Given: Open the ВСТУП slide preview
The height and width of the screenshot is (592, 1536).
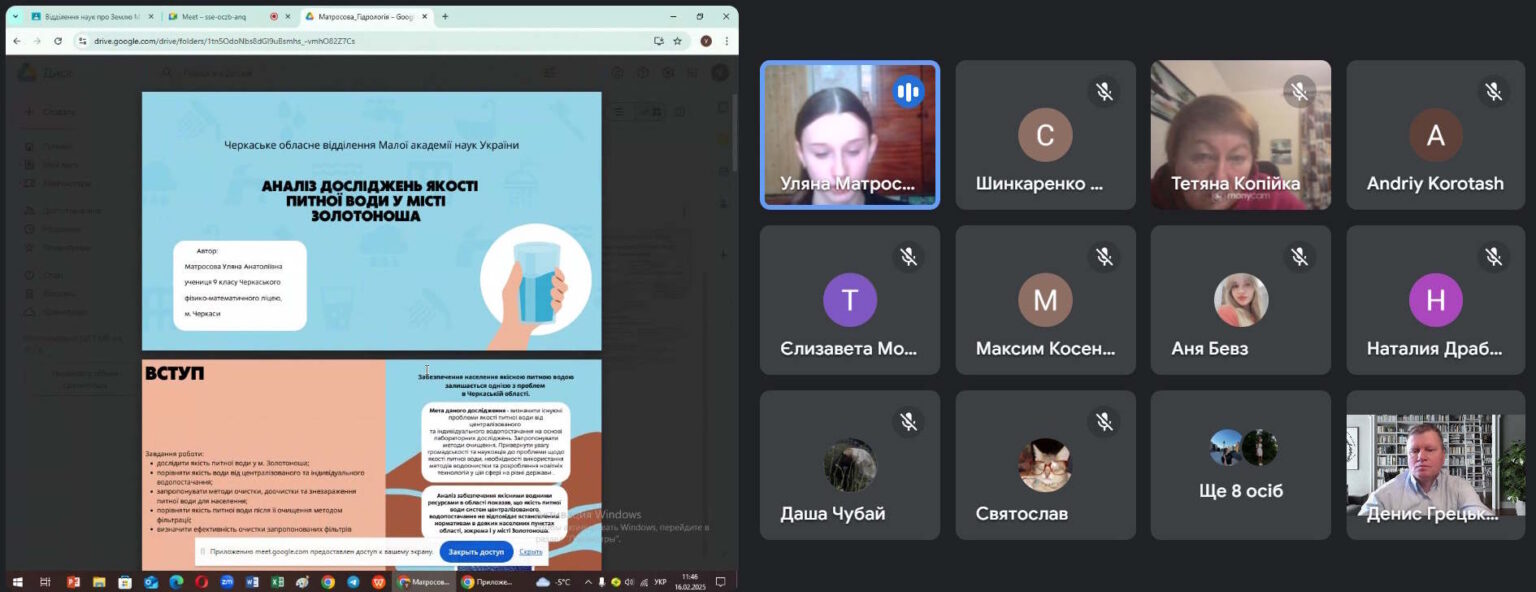Looking at the screenshot, I should click(371, 465).
